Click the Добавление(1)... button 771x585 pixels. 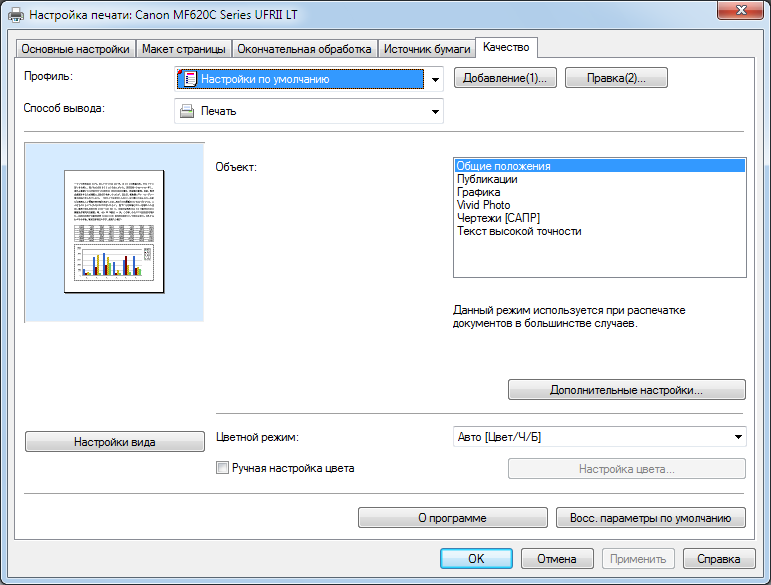tap(505, 78)
